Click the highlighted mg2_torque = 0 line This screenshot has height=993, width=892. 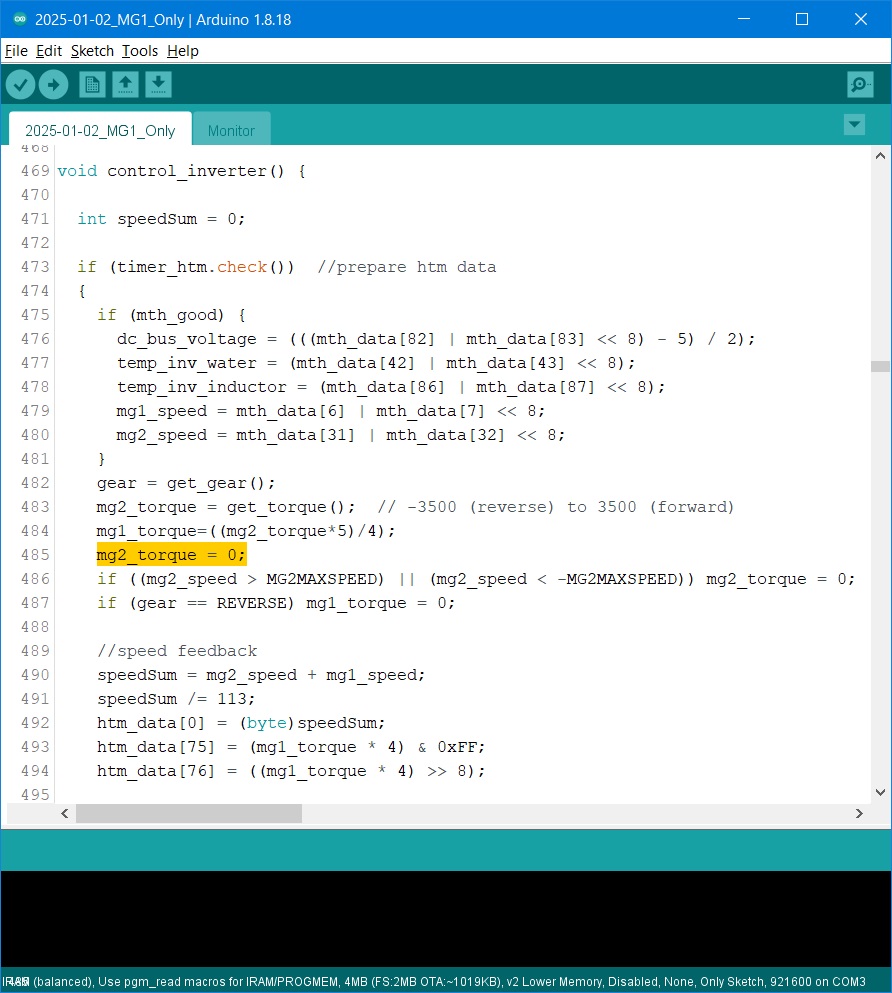[171, 555]
